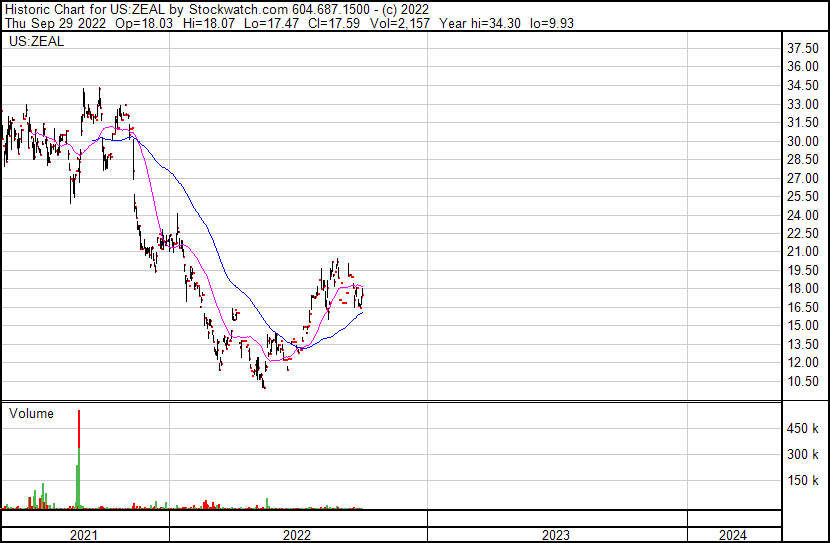Click the Volume panel label
830x543 pixels.
(31, 413)
